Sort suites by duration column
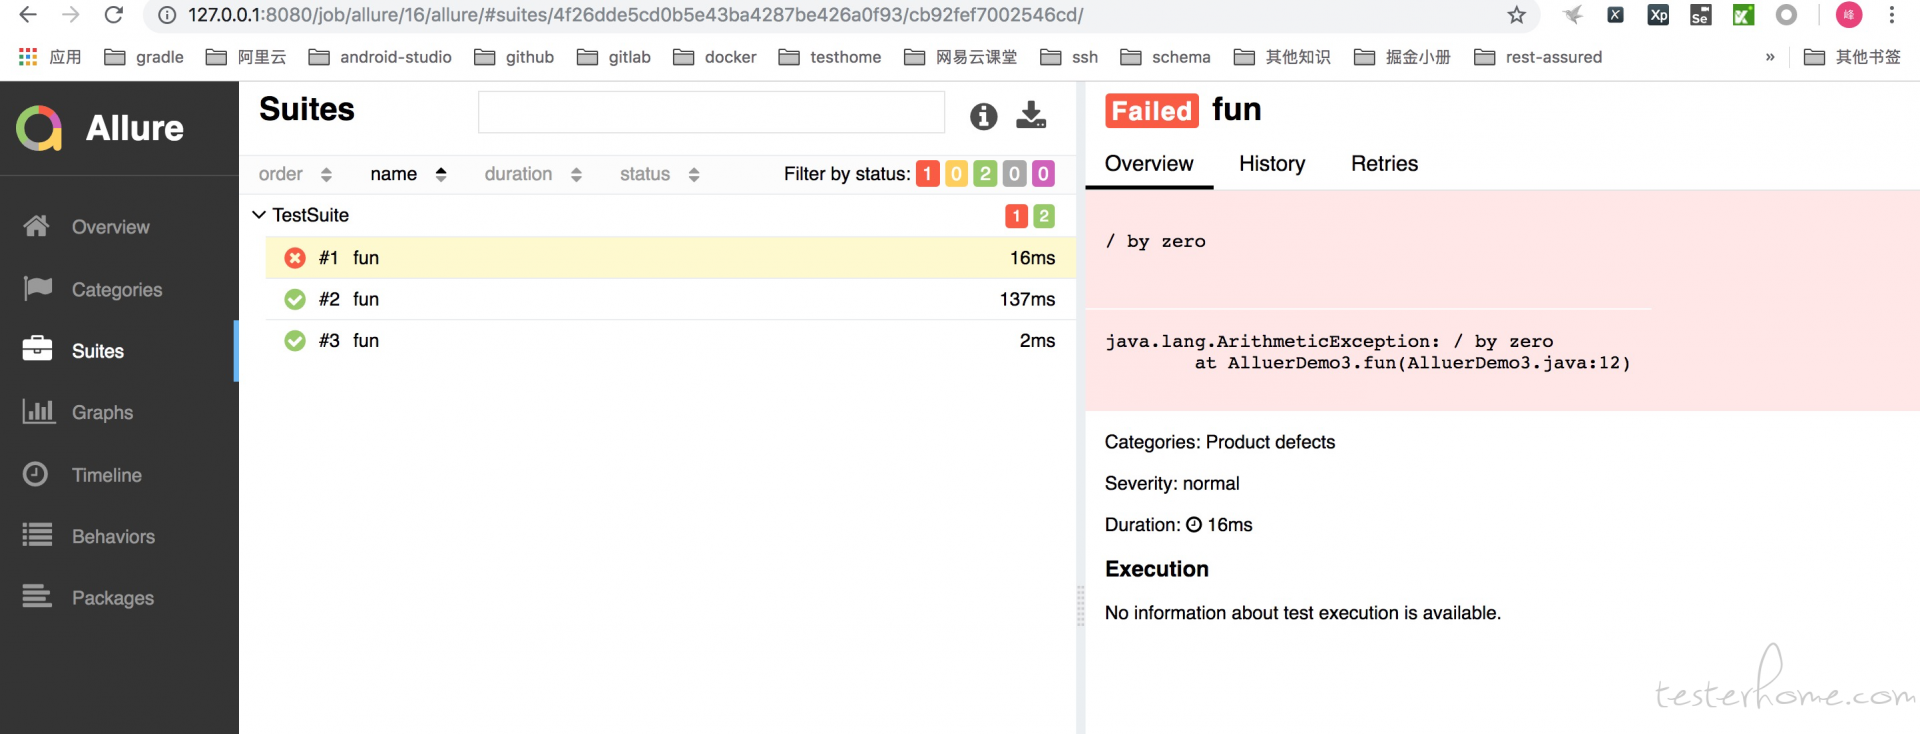This screenshot has width=1920, height=734. (x=533, y=174)
